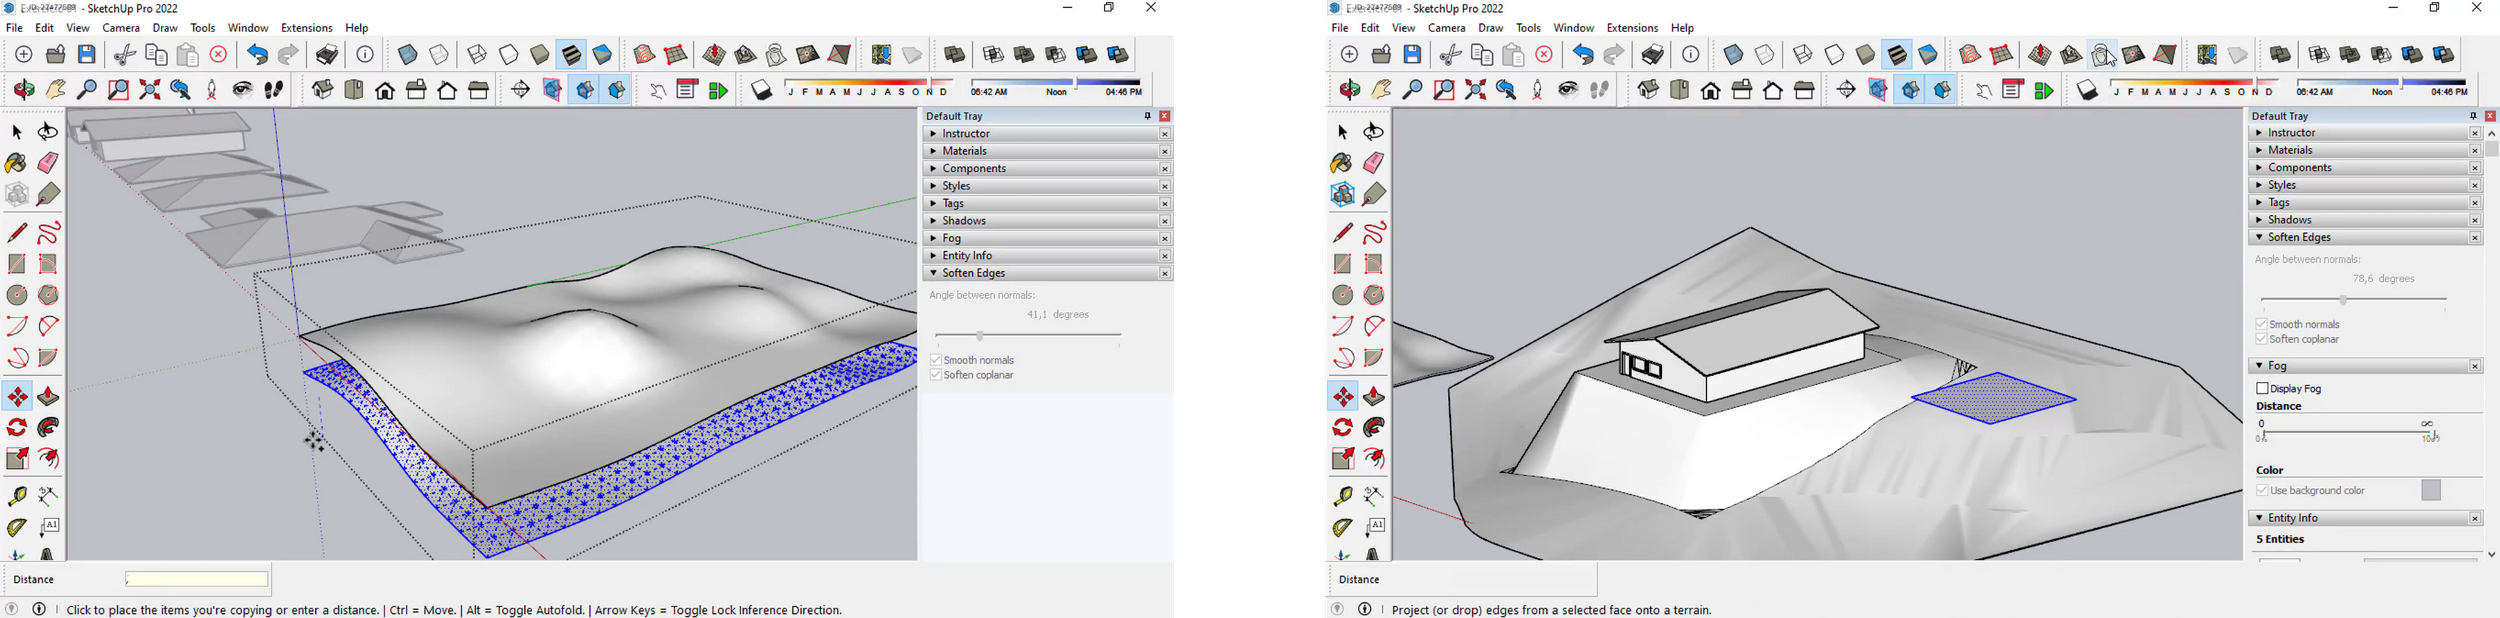Choose the Push/Pull tool in the right window
Image resolution: width=2500 pixels, height=618 pixels.
[x=1374, y=397]
